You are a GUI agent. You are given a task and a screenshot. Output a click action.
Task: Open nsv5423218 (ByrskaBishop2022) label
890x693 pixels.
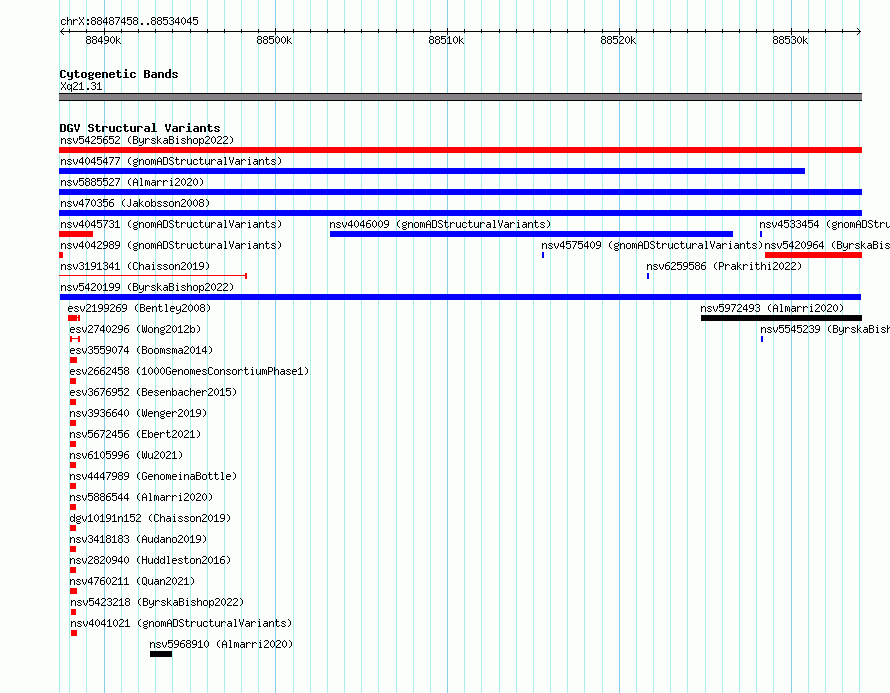[157, 602]
